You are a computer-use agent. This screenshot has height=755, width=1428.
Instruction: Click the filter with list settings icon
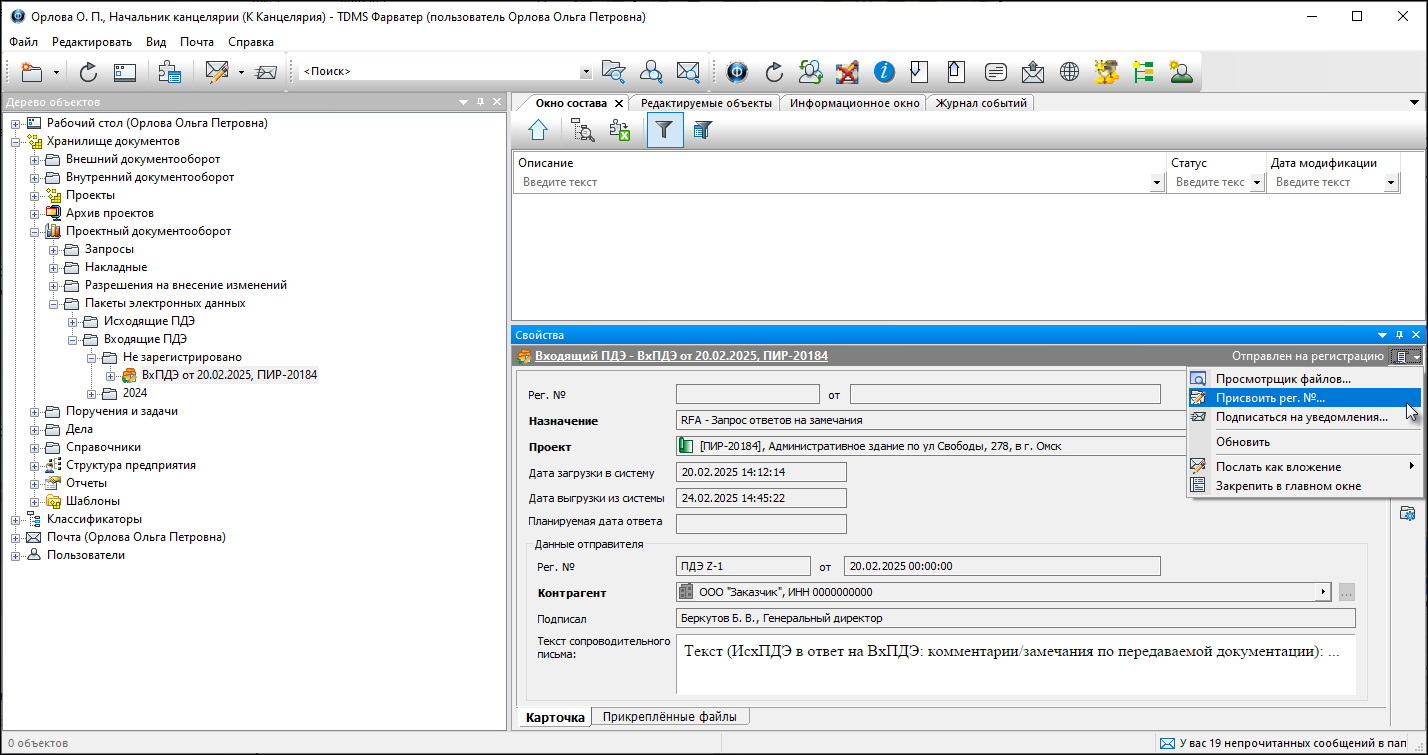click(702, 130)
